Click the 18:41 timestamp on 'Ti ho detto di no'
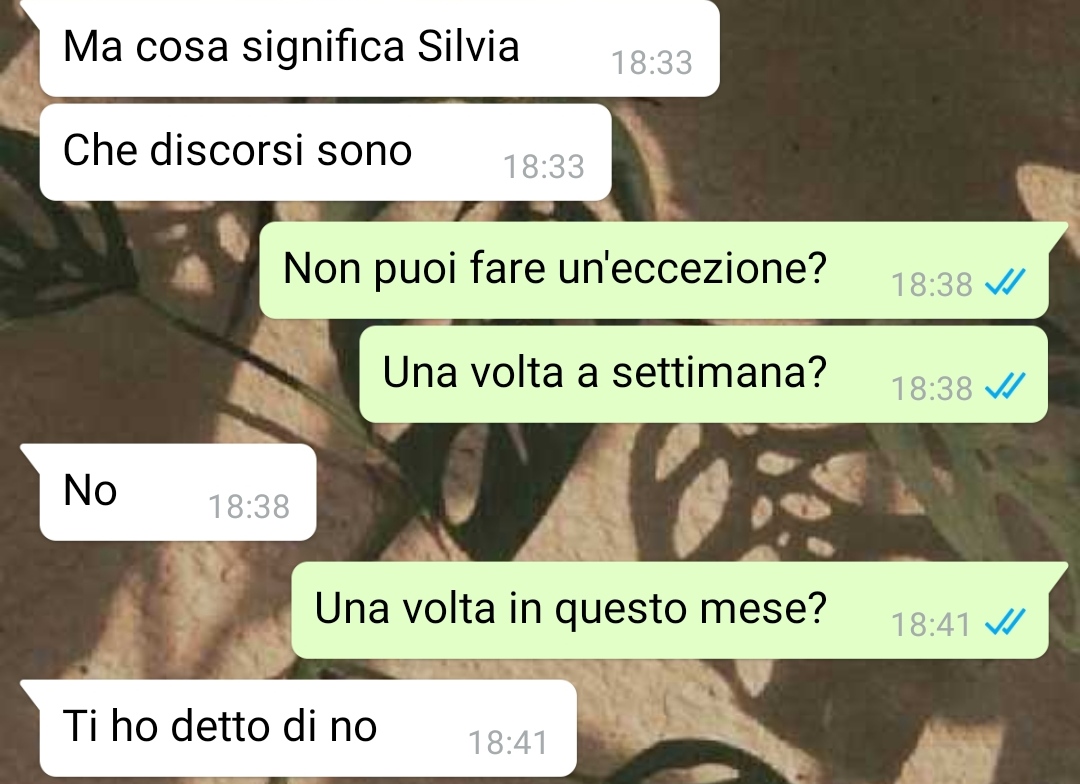Image resolution: width=1080 pixels, height=784 pixels. [x=508, y=743]
